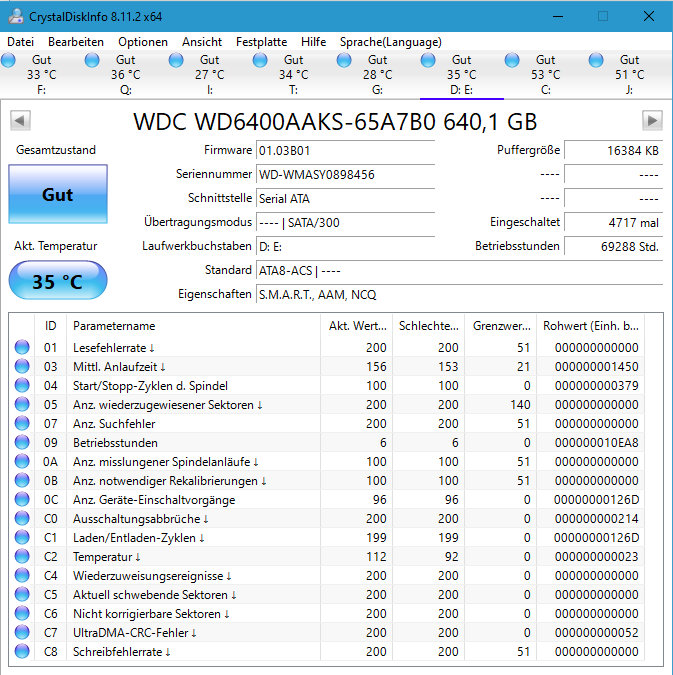Image resolution: width=673 pixels, height=675 pixels.
Task: Open the Optionen menu
Action: pos(143,42)
